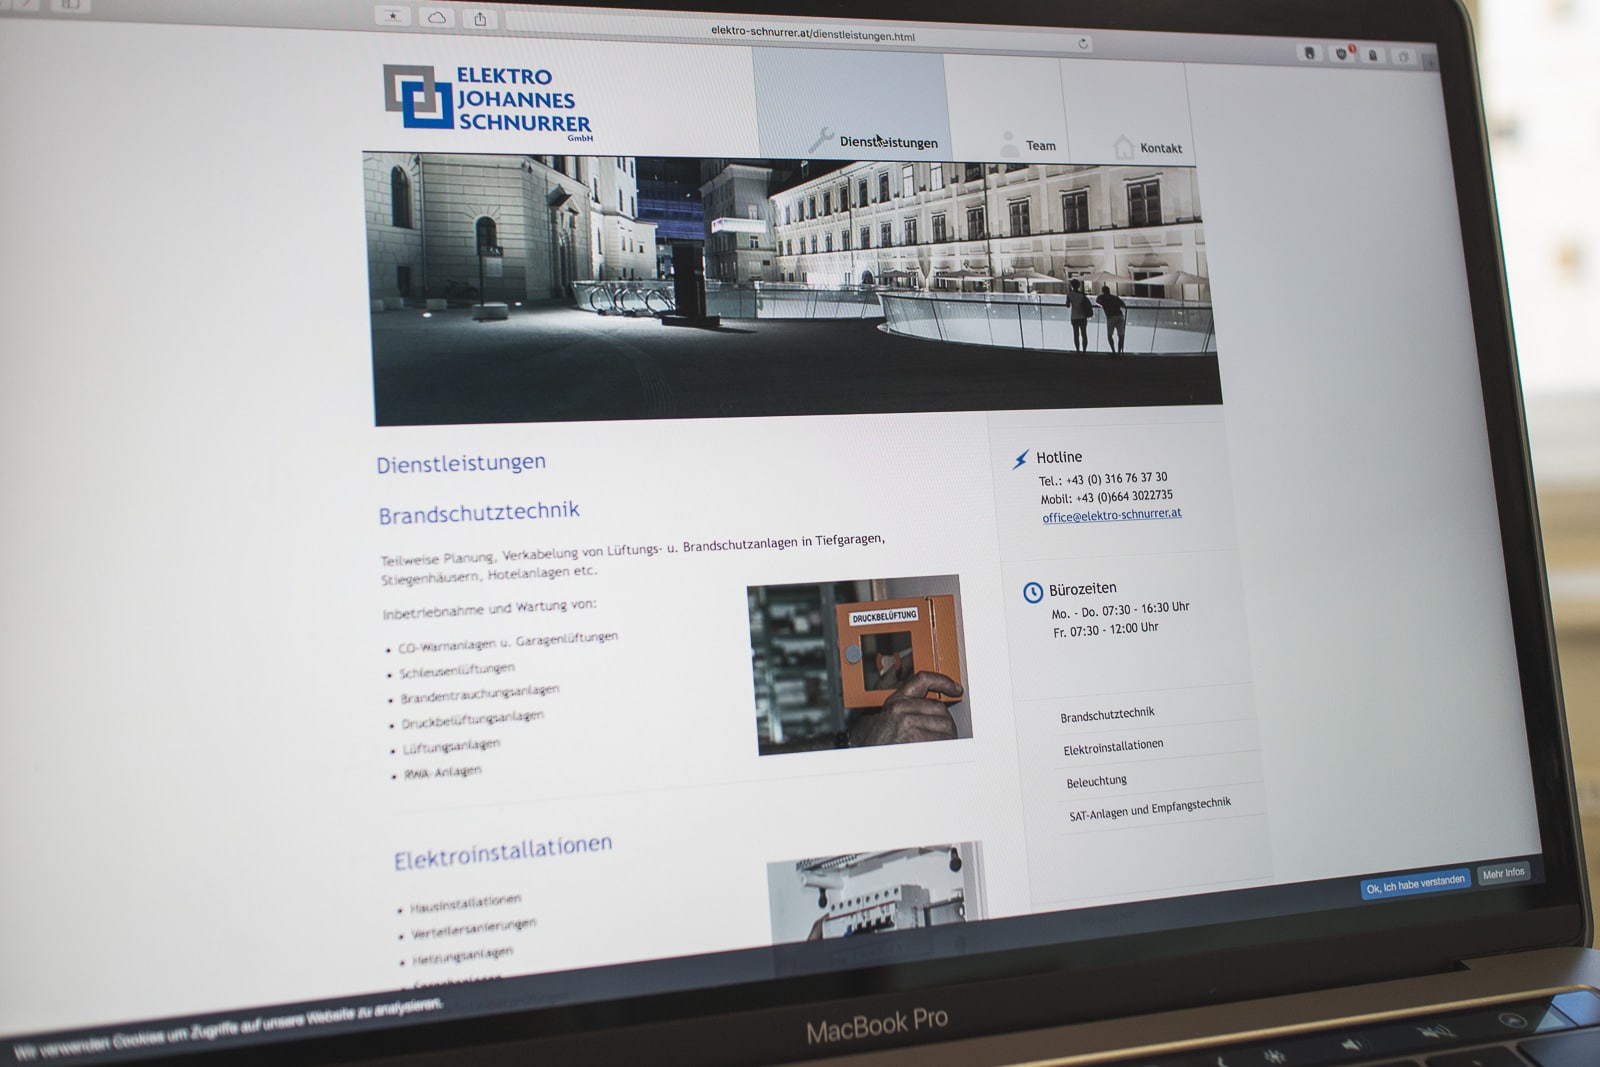Click the Hausinstallationen list item
This screenshot has height=1067, width=1600.
tap(465, 902)
